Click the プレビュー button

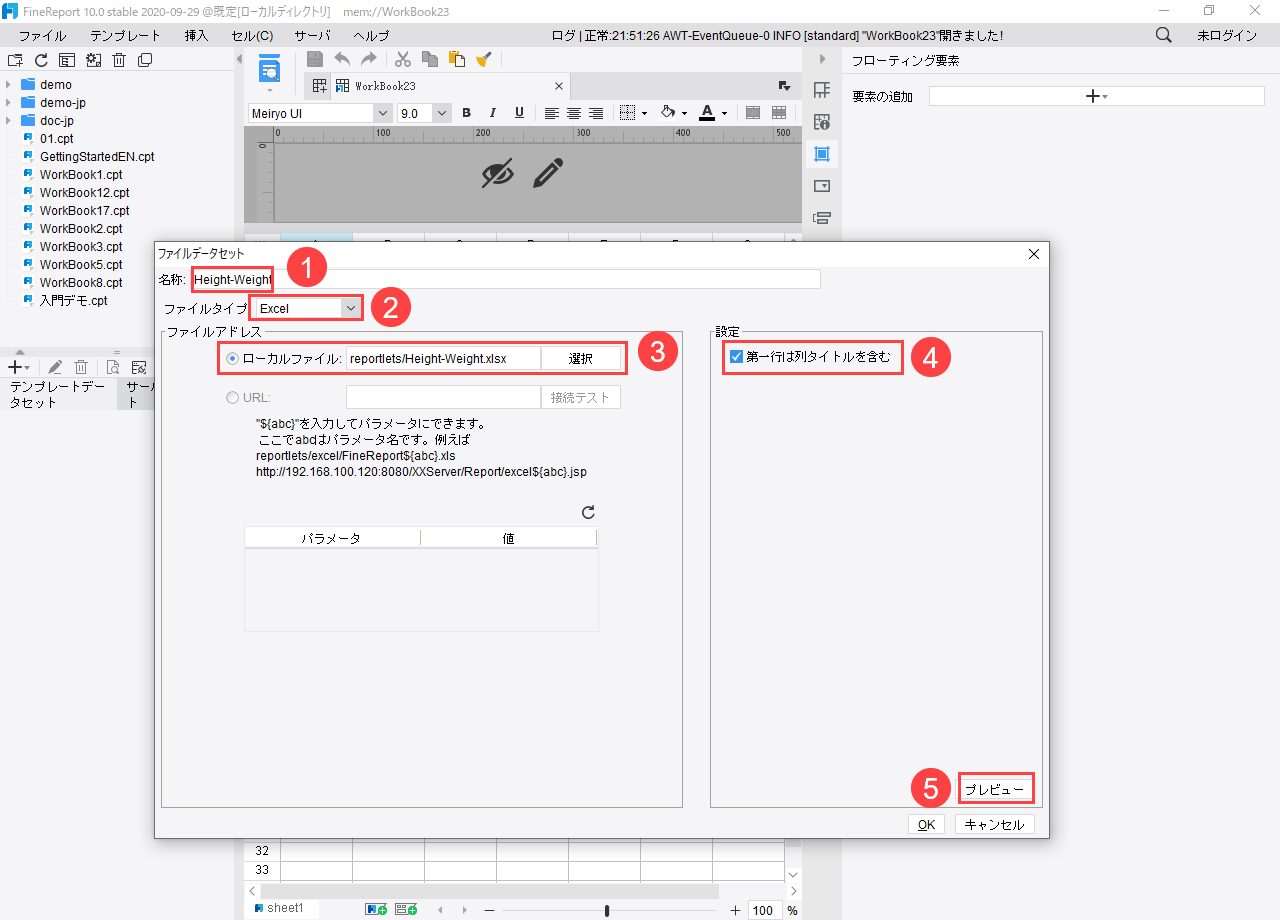click(995, 789)
